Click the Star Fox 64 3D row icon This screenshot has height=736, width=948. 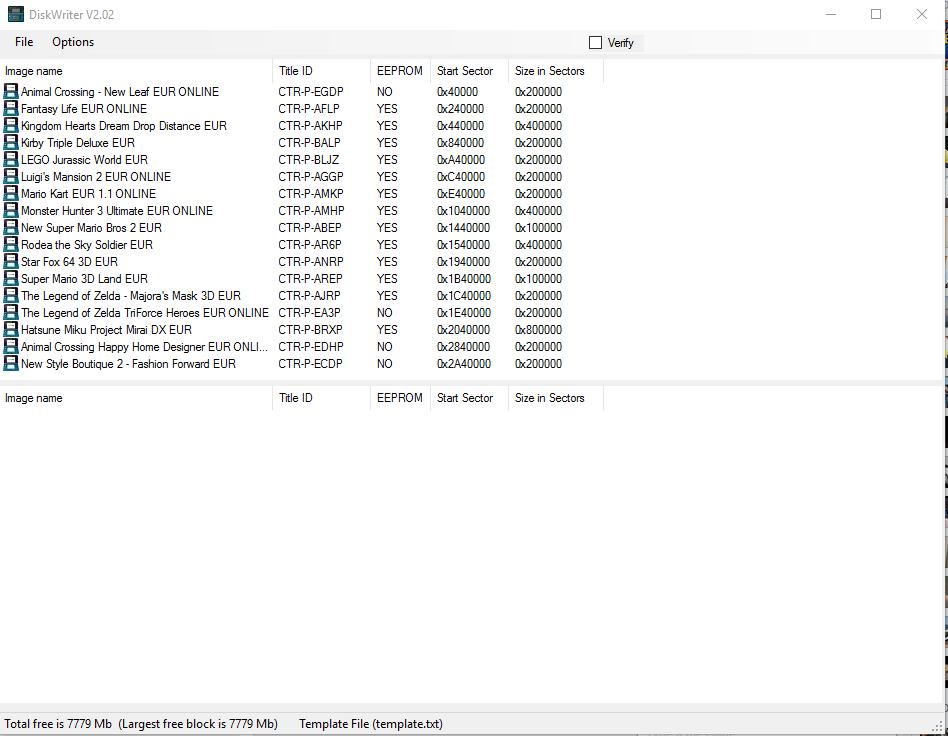(11, 261)
